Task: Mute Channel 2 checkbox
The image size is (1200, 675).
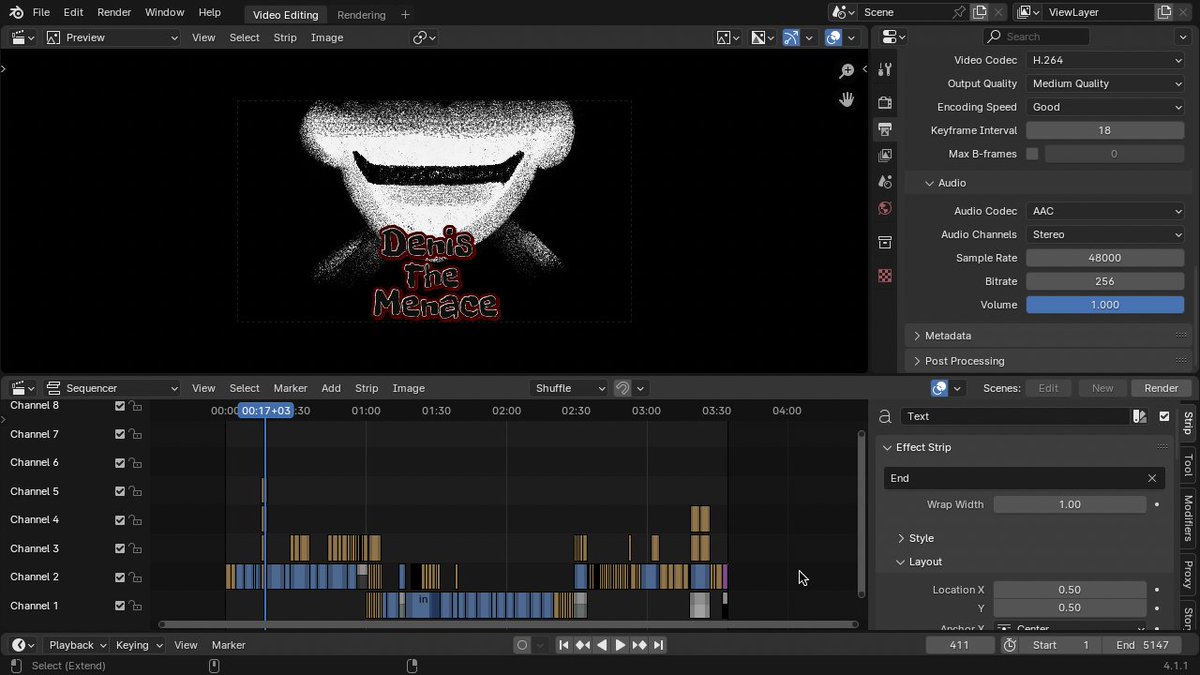Action: point(120,577)
